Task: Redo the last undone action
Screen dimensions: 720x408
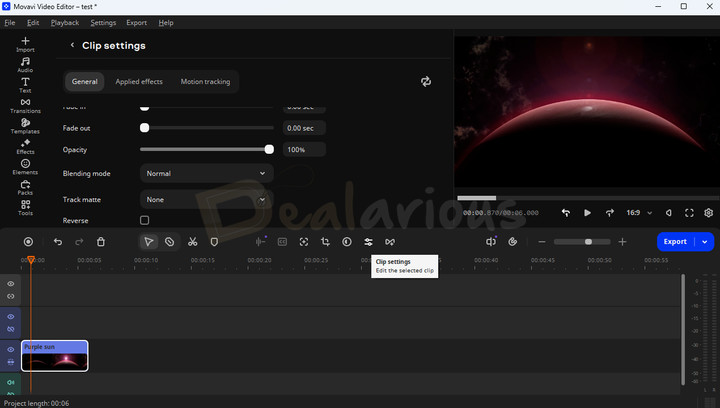Action: click(x=79, y=242)
